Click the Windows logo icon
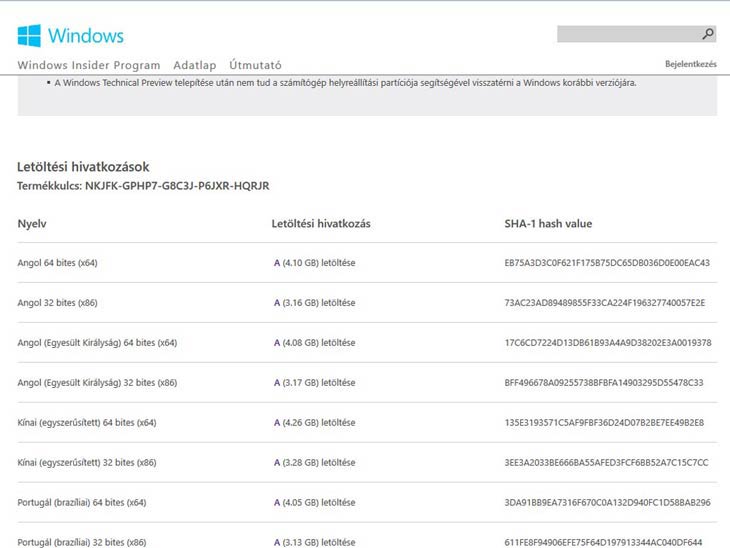 (x=29, y=36)
